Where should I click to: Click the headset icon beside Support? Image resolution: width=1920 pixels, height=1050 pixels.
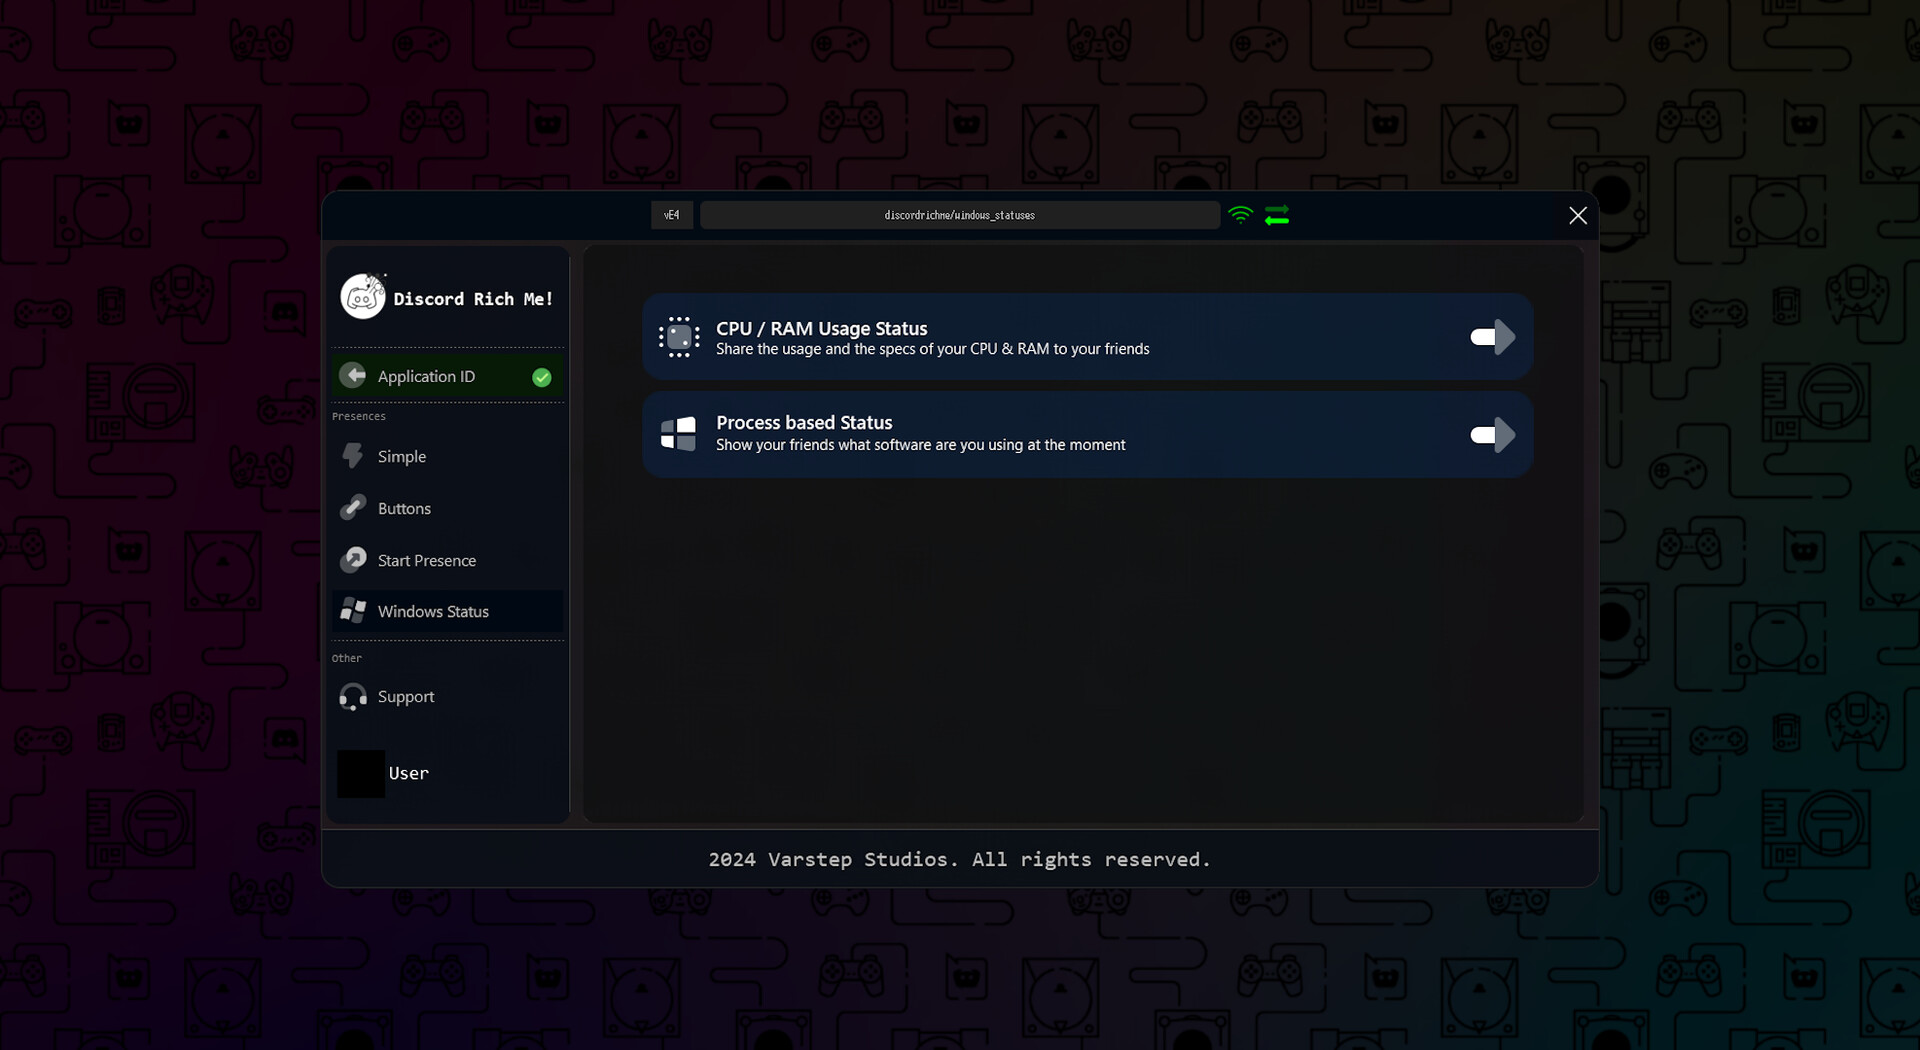pyautogui.click(x=353, y=696)
